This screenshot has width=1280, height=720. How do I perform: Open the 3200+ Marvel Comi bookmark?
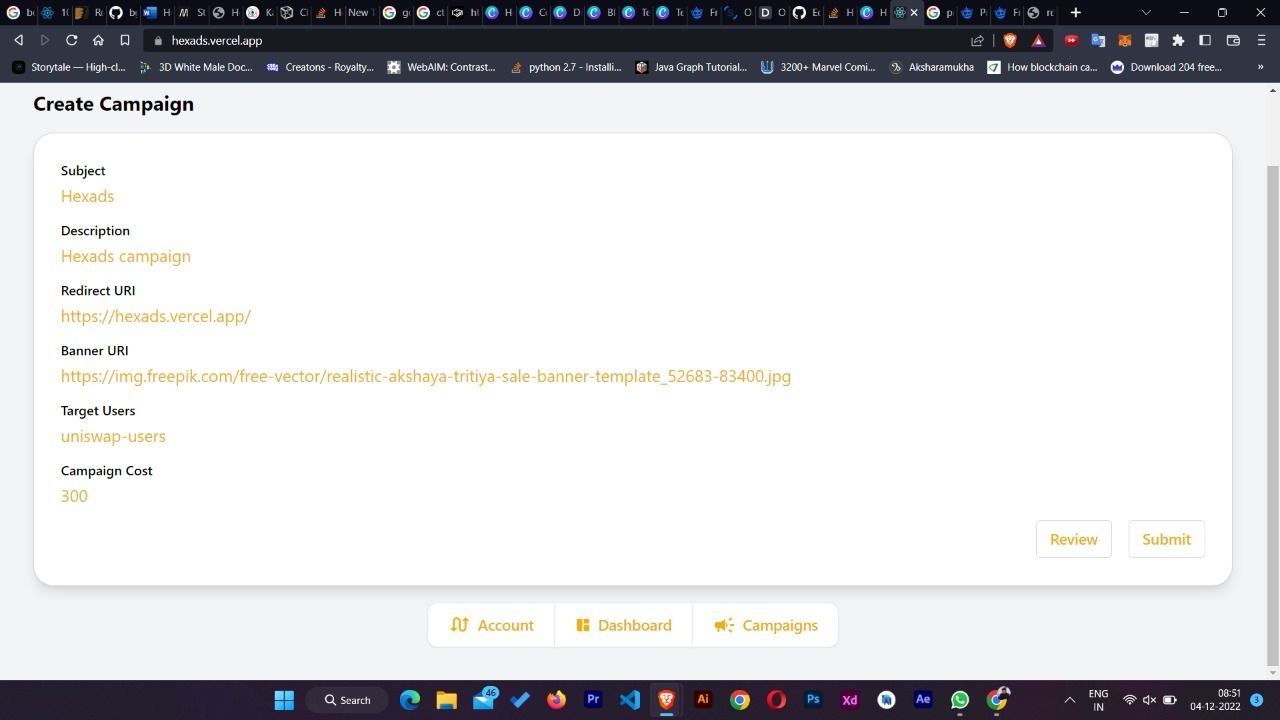[x=818, y=67]
